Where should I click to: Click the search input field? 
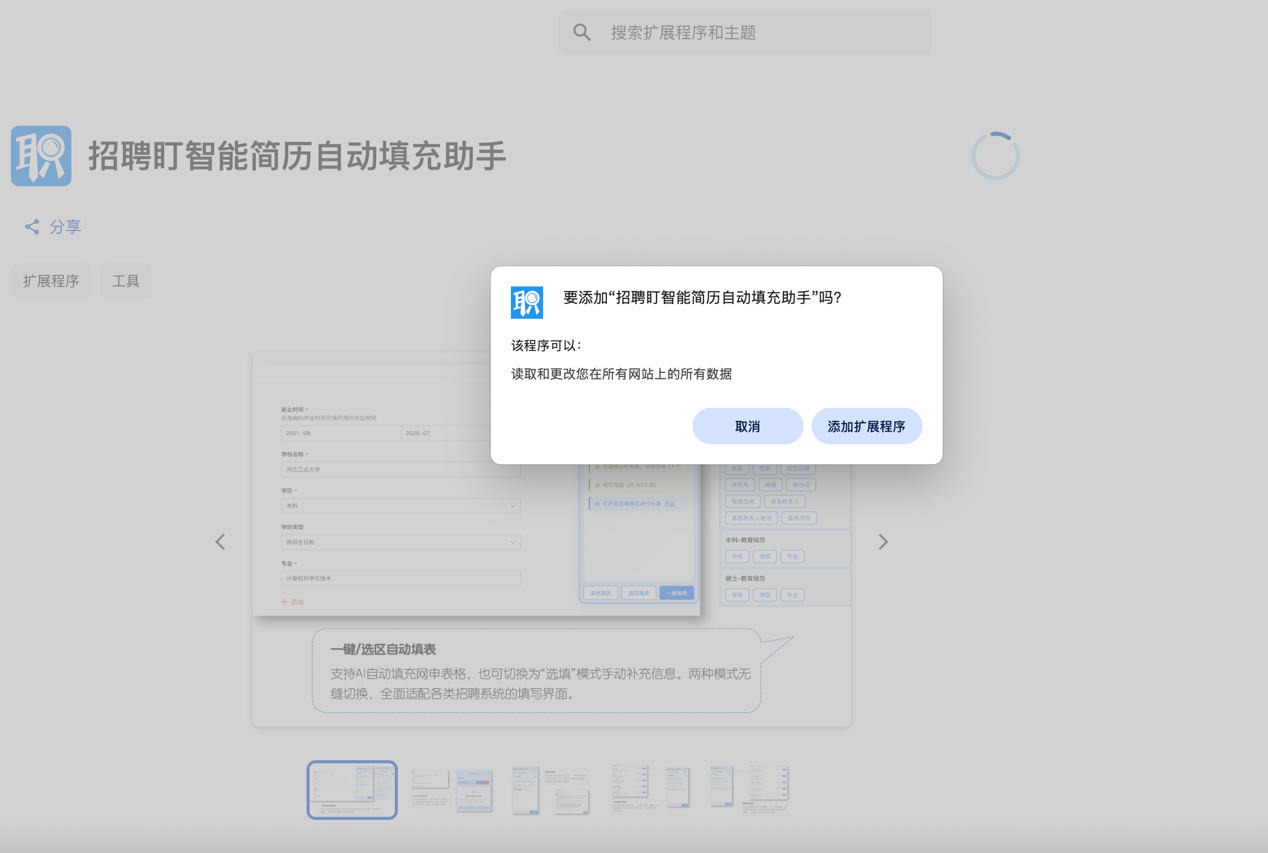[745, 31]
